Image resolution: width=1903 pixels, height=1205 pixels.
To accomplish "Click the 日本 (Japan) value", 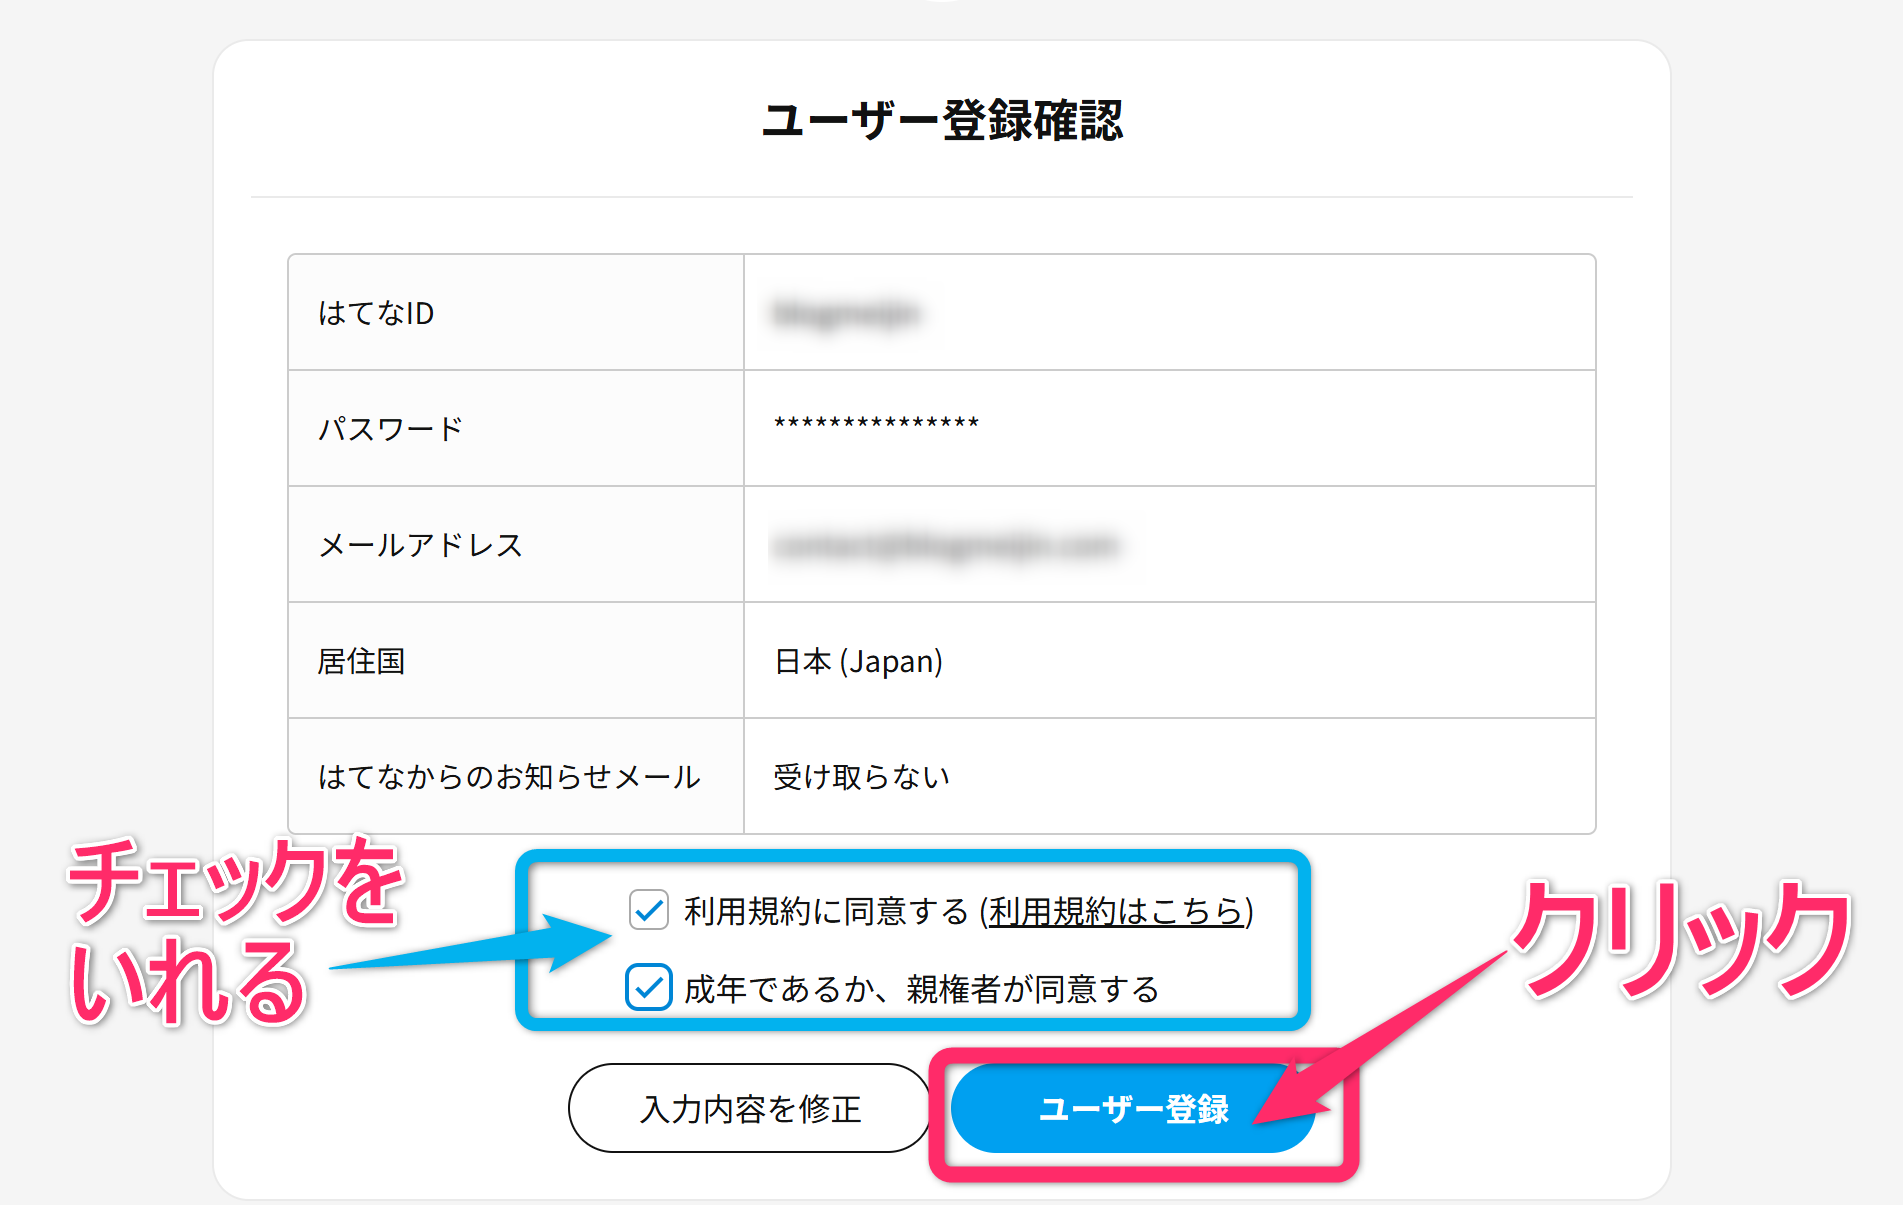I will coord(859,661).
